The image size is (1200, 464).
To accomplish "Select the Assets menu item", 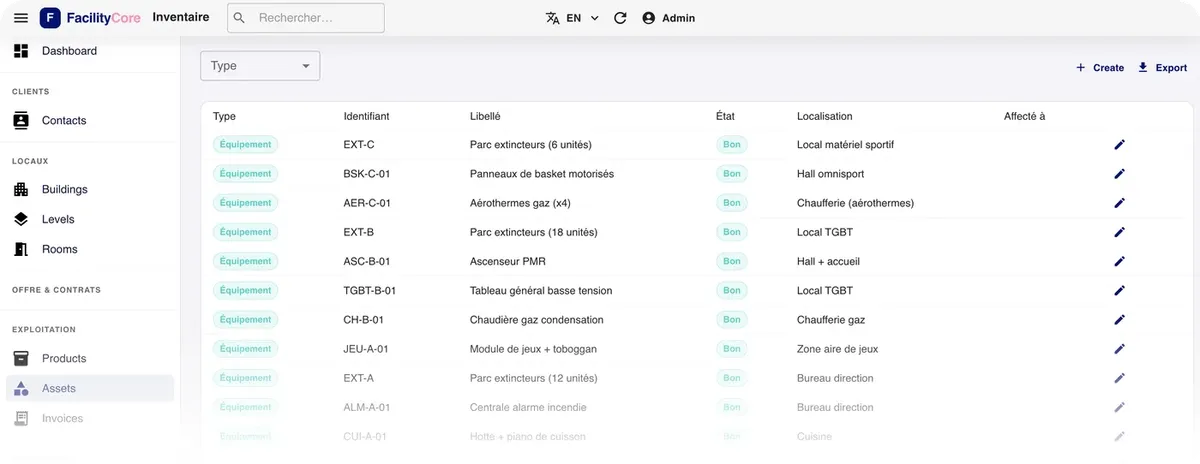I will (x=90, y=388).
